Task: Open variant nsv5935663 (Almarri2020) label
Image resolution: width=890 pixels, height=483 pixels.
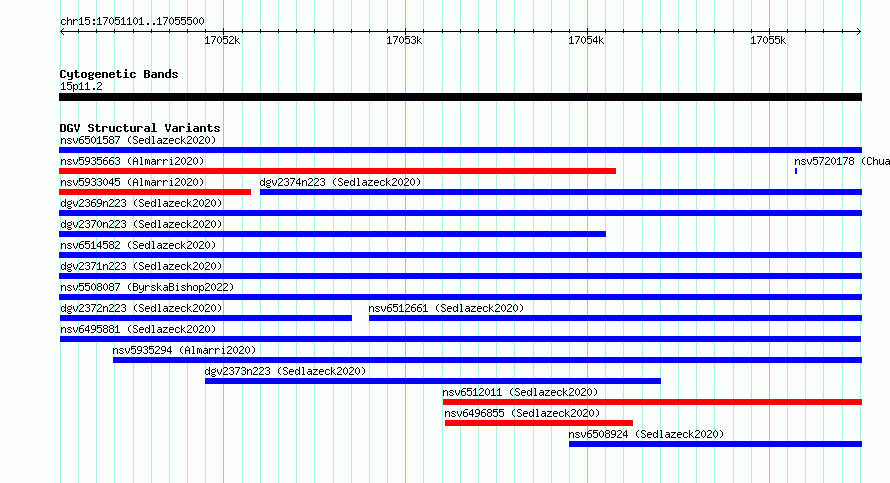Action: coord(132,161)
